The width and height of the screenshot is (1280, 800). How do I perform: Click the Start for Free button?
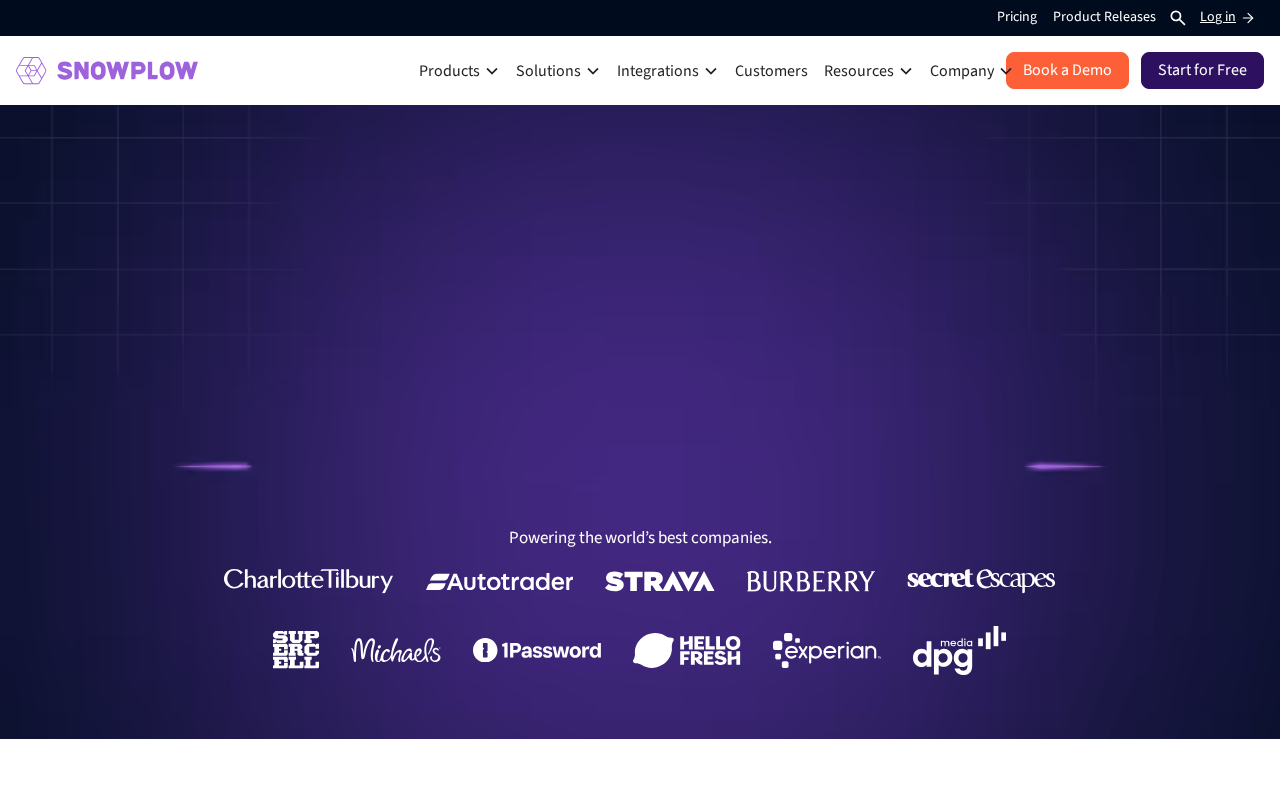pos(1202,71)
